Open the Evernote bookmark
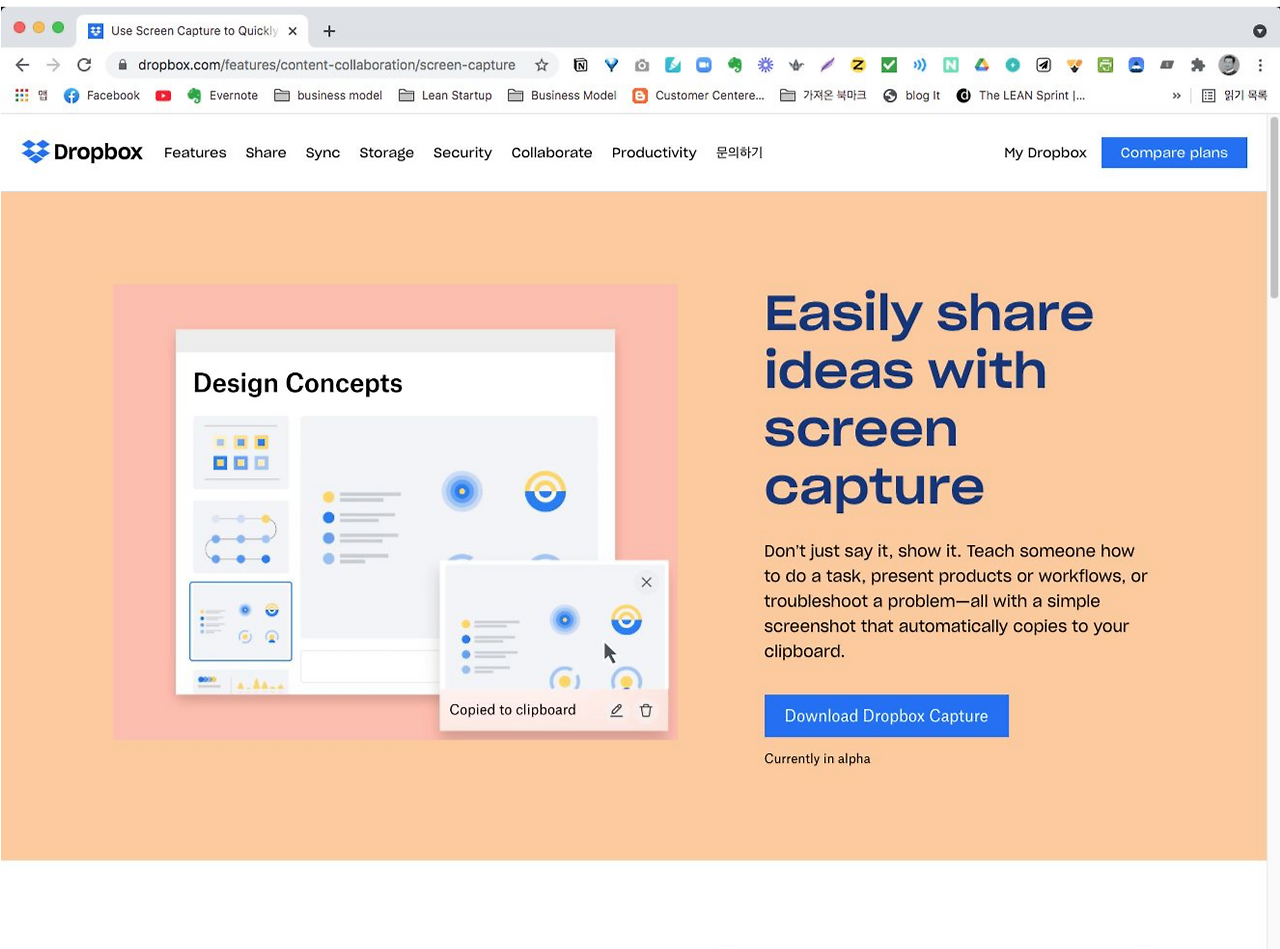1280x949 pixels. pyautogui.click(x=222, y=96)
